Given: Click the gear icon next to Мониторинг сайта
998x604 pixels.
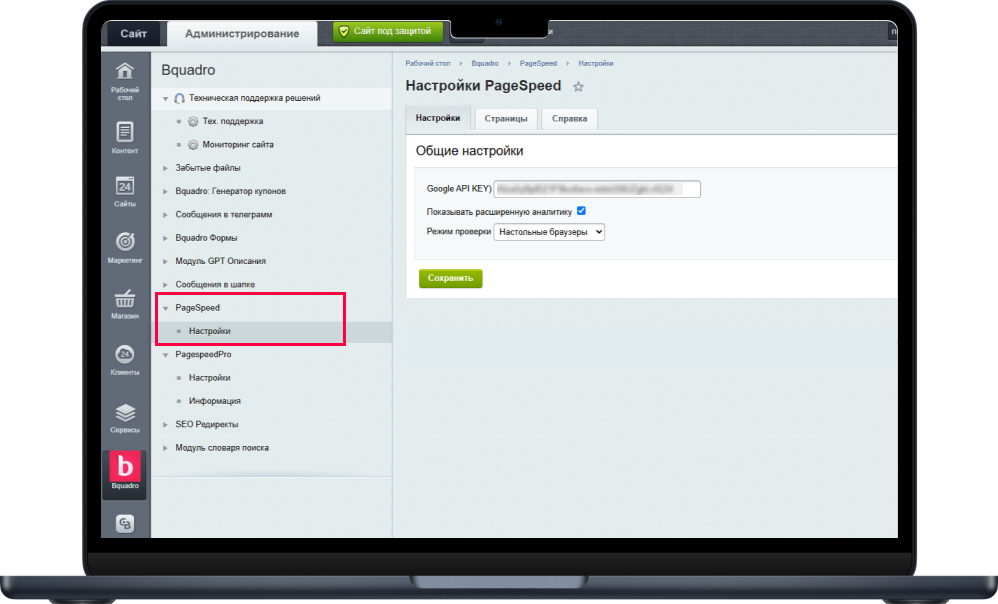Looking at the screenshot, I should (193, 144).
